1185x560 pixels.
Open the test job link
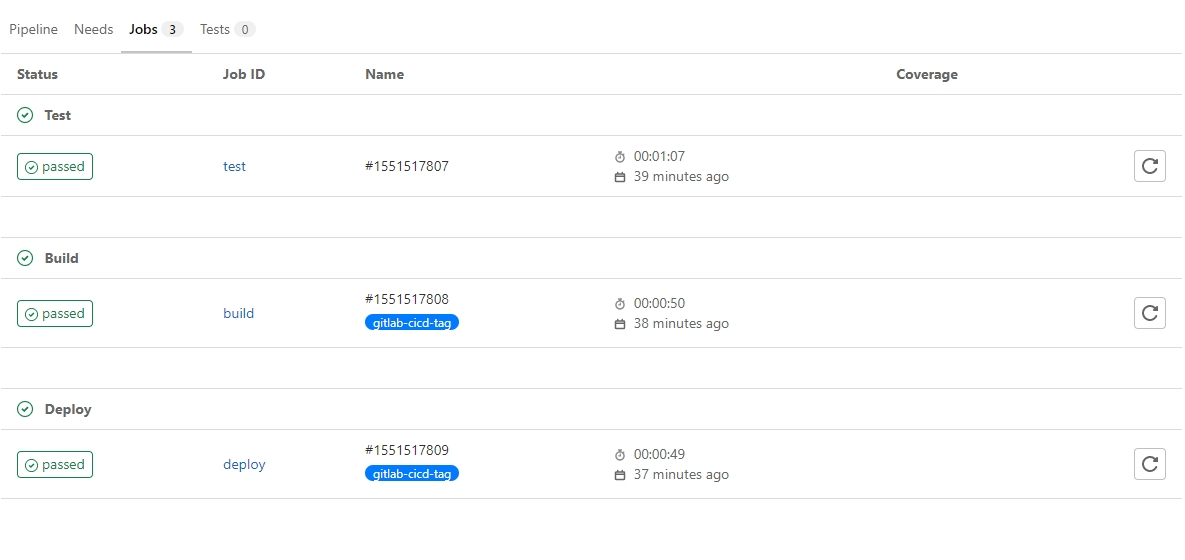234,166
